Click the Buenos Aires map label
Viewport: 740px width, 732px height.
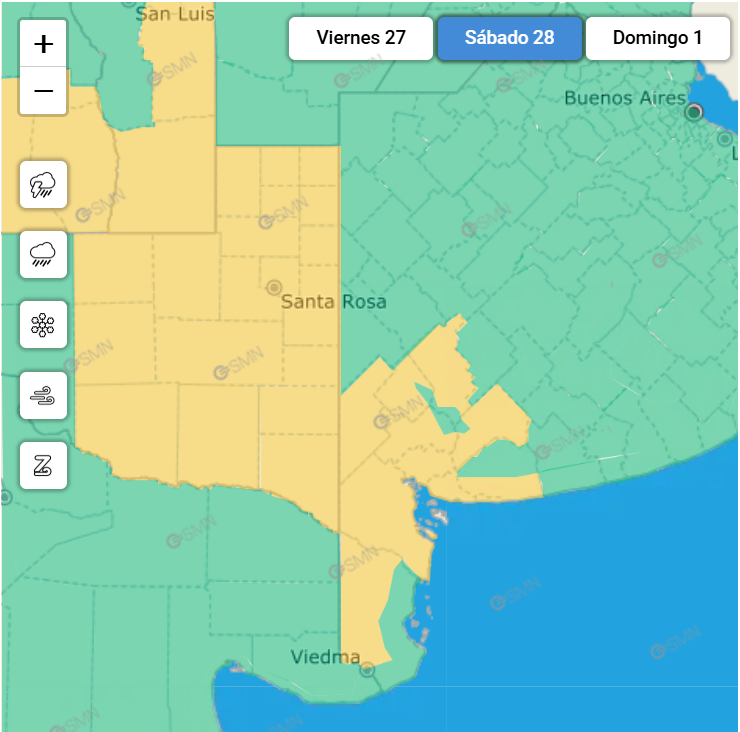625,98
